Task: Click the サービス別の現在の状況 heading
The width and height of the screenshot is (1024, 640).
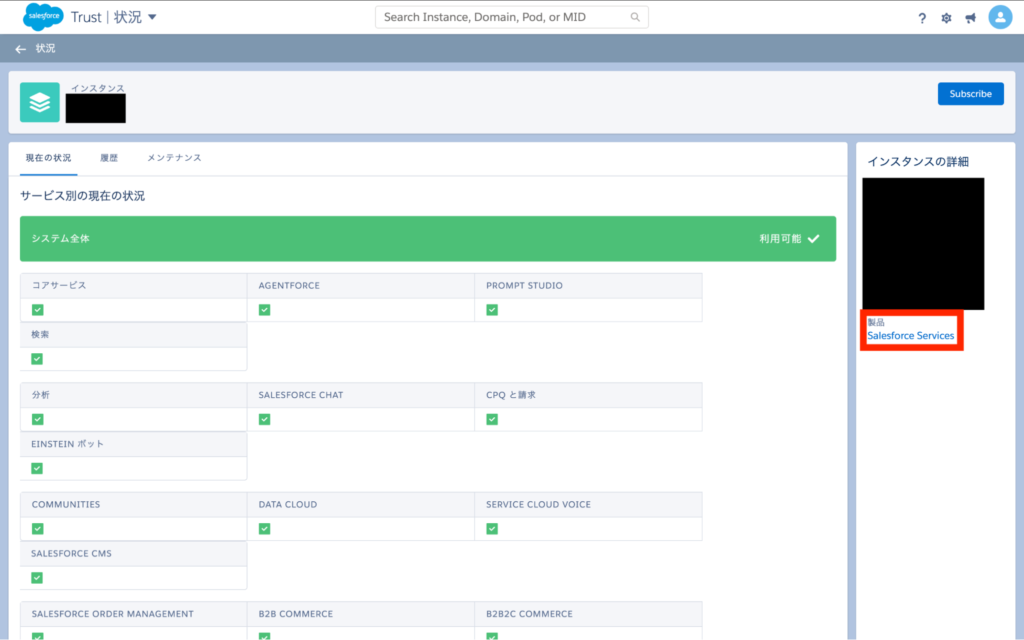Action: pyautogui.click(x=82, y=196)
